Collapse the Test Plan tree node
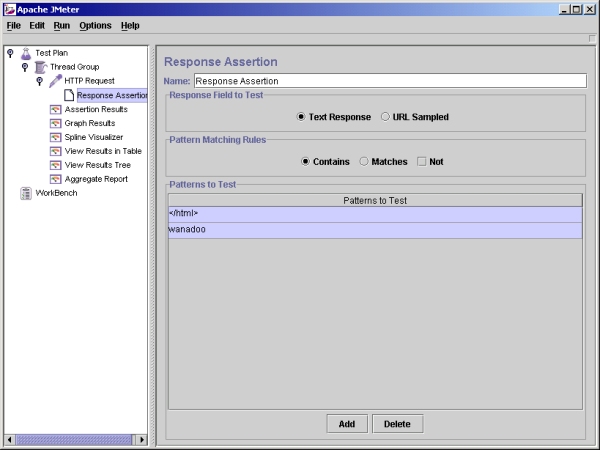Viewport: 600px width, 450px height. tap(10, 53)
